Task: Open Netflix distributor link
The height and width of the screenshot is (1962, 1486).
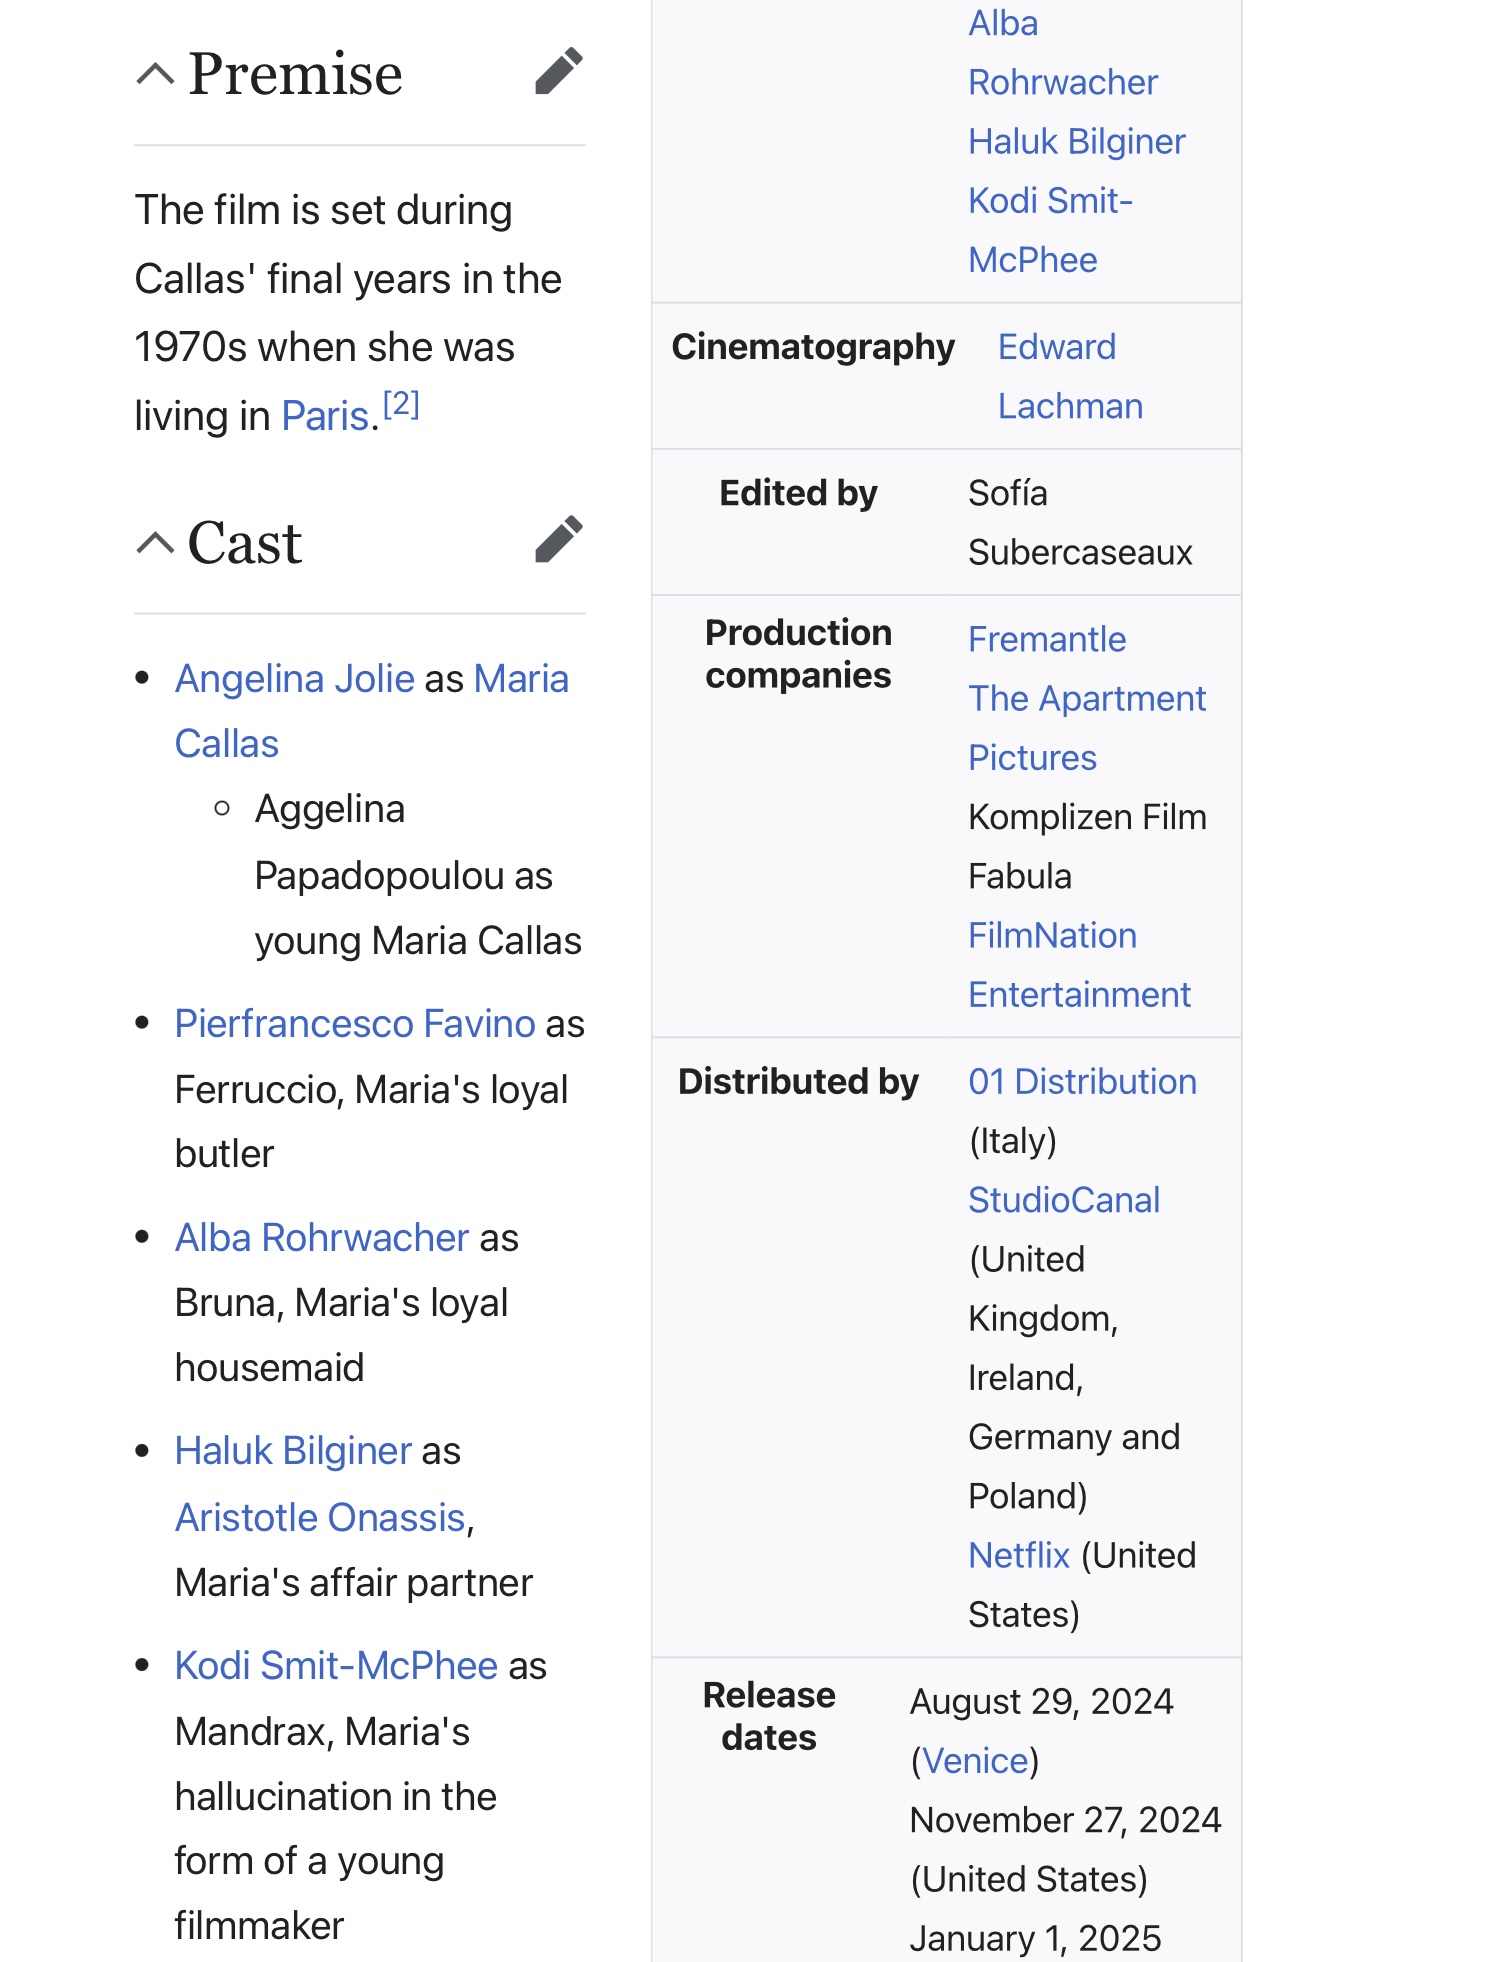Action: point(1019,1555)
